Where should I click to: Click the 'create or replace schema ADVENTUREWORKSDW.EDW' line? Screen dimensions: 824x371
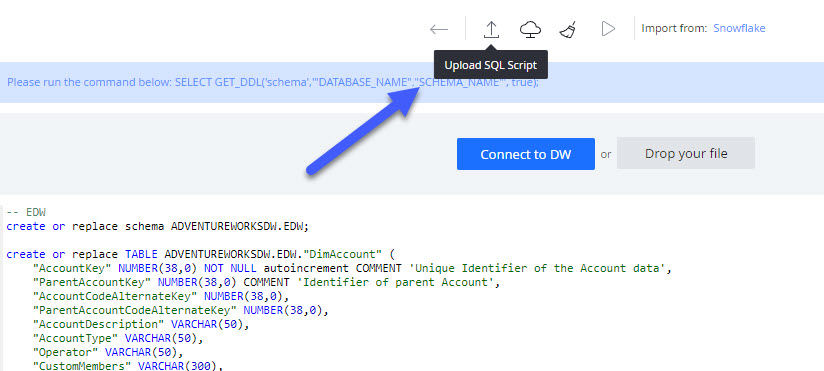pos(158,226)
